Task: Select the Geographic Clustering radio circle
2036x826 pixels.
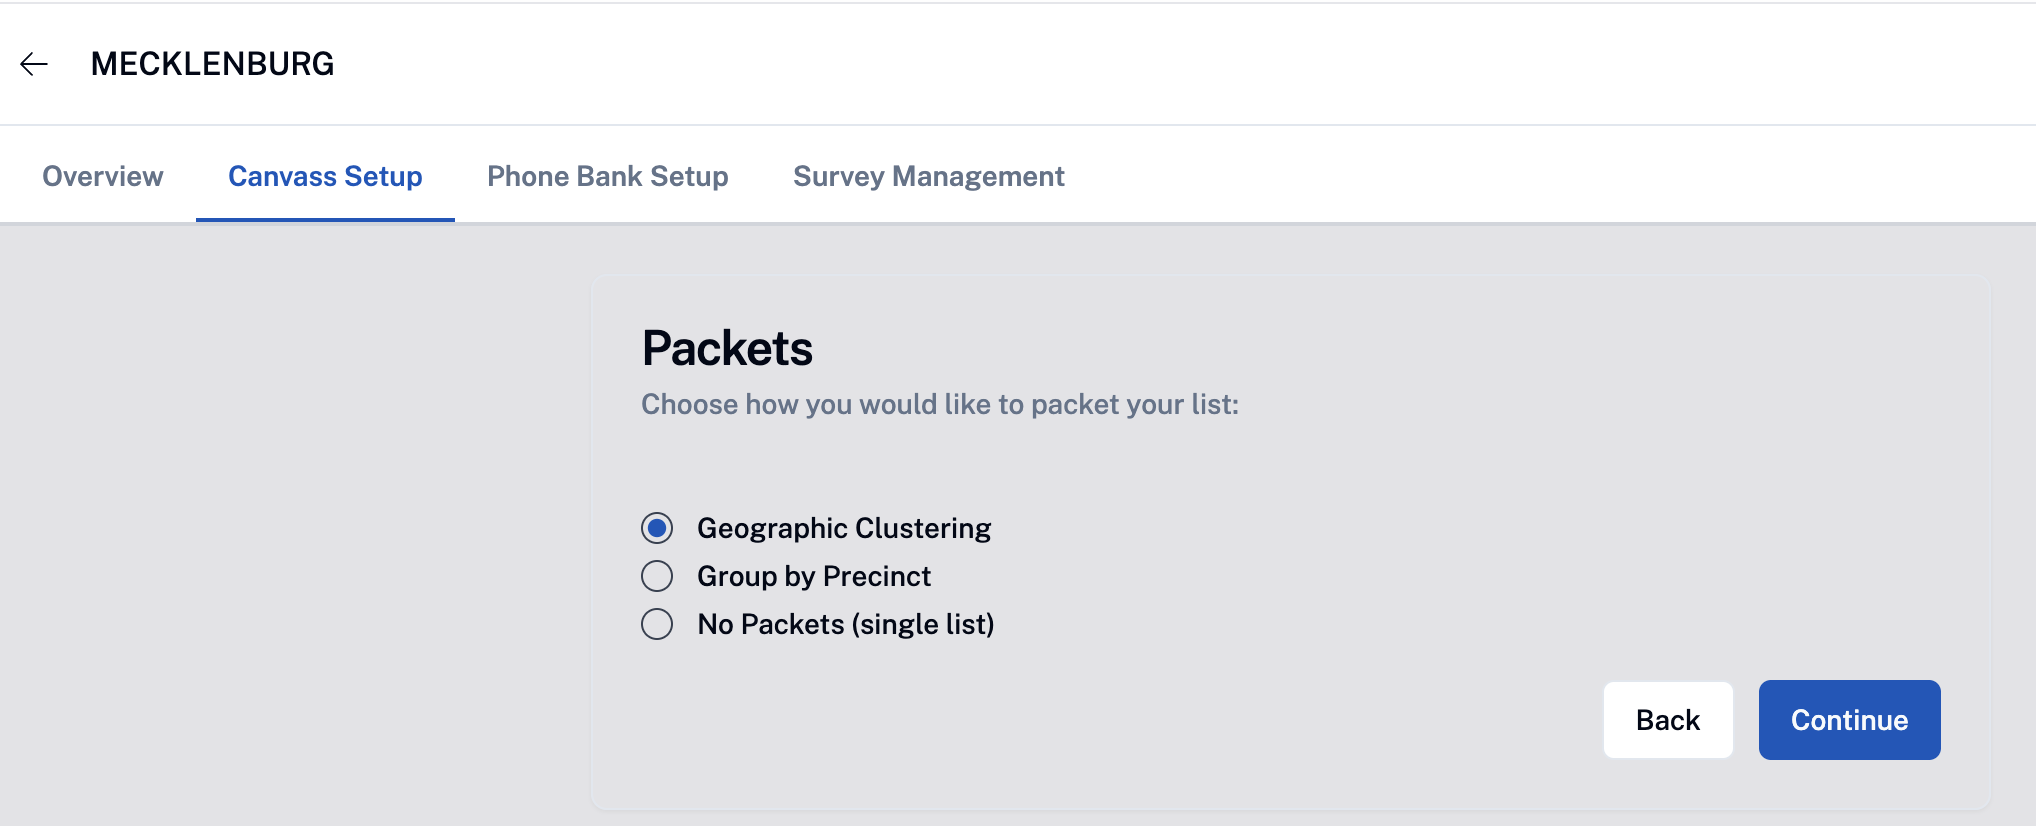Action: coord(657,528)
